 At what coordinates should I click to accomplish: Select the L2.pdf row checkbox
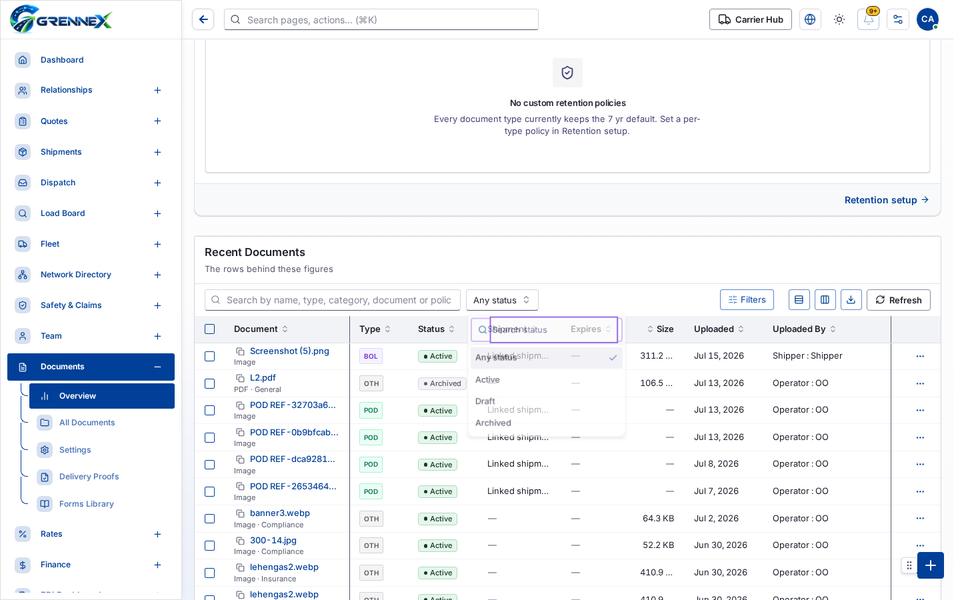(x=209, y=383)
